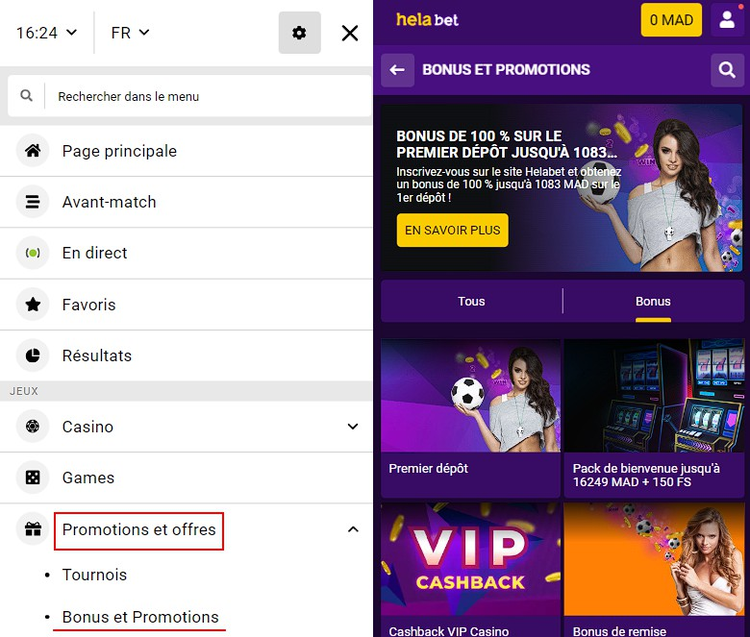Expand the Casino menu chevron
The width and height of the screenshot is (750, 637).
353,426
